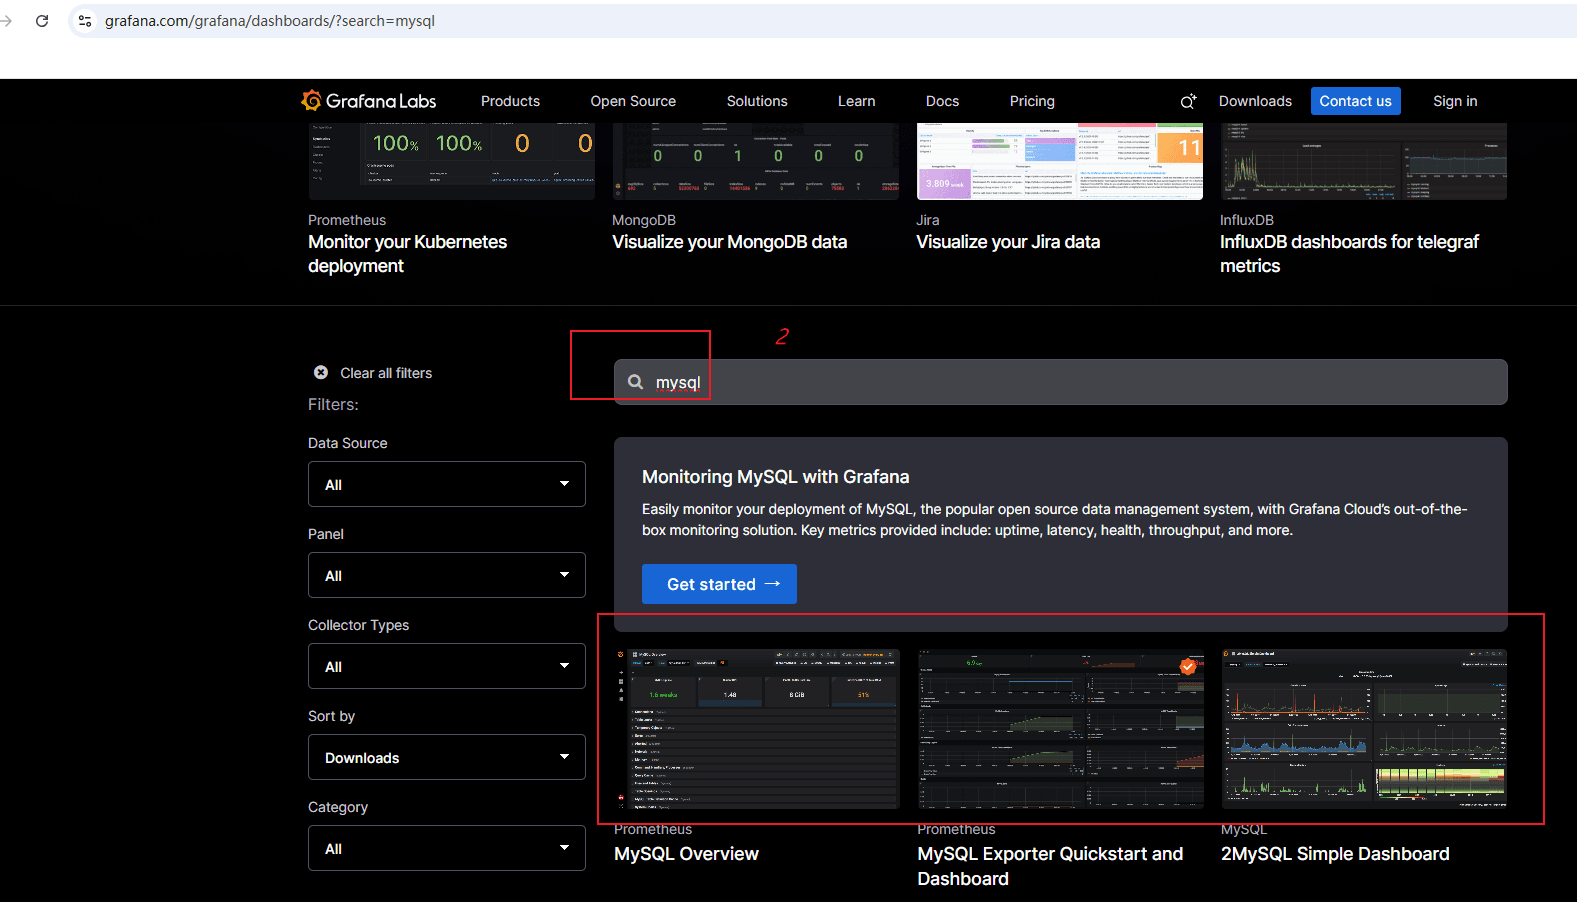Screen dimensions: 1577x902
Task: Open Visualize your Jira data link
Action: (1008, 242)
